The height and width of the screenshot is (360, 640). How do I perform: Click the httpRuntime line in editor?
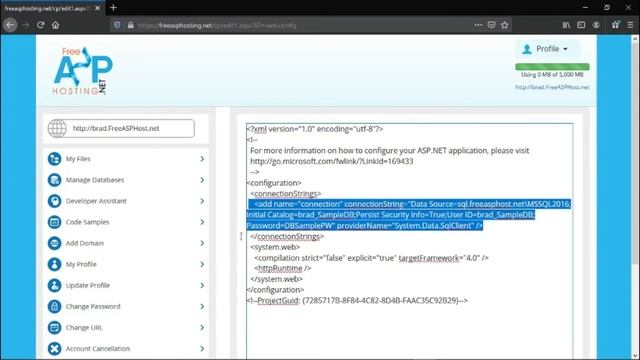point(283,269)
